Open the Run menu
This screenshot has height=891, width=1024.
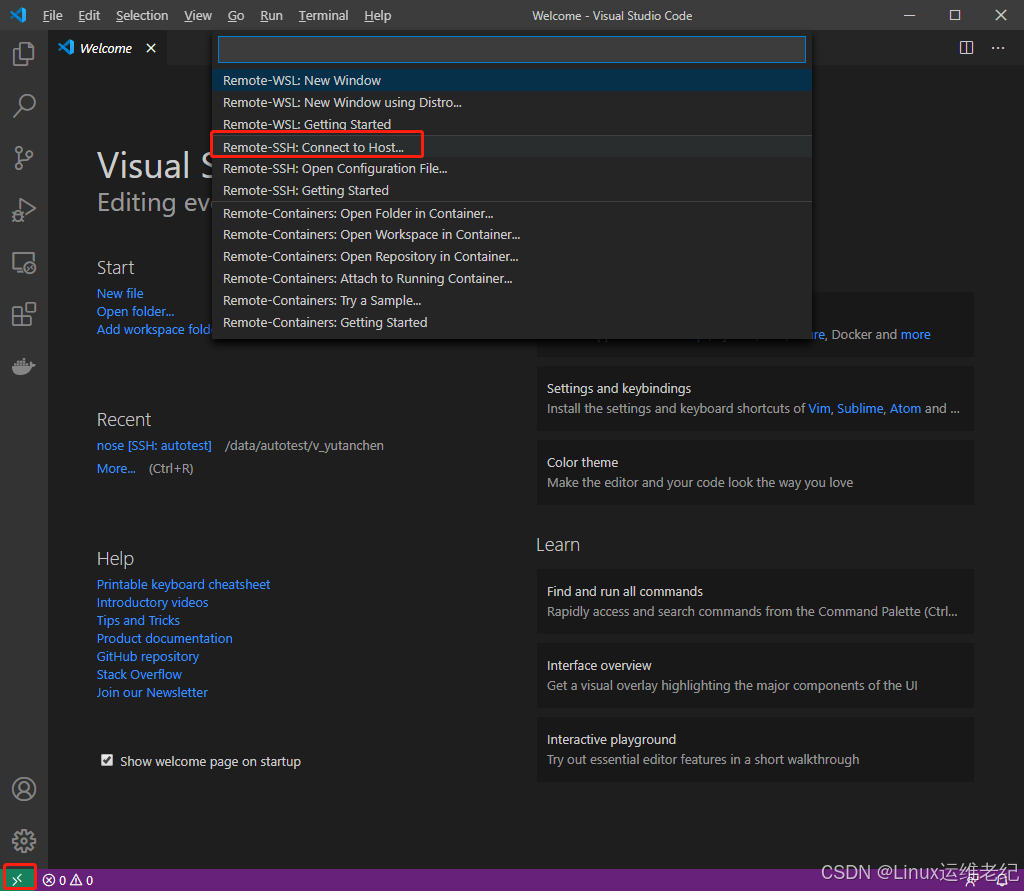271,15
